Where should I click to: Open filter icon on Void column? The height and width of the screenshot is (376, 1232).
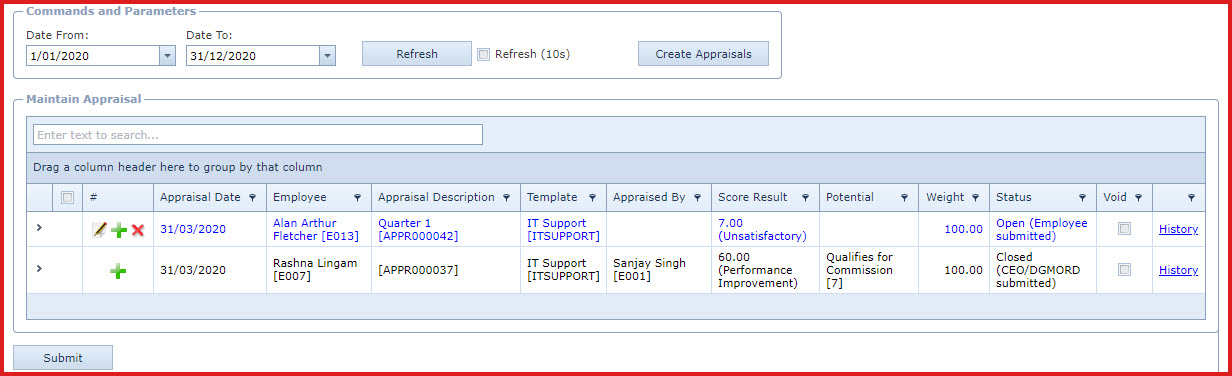[x=1138, y=198]
